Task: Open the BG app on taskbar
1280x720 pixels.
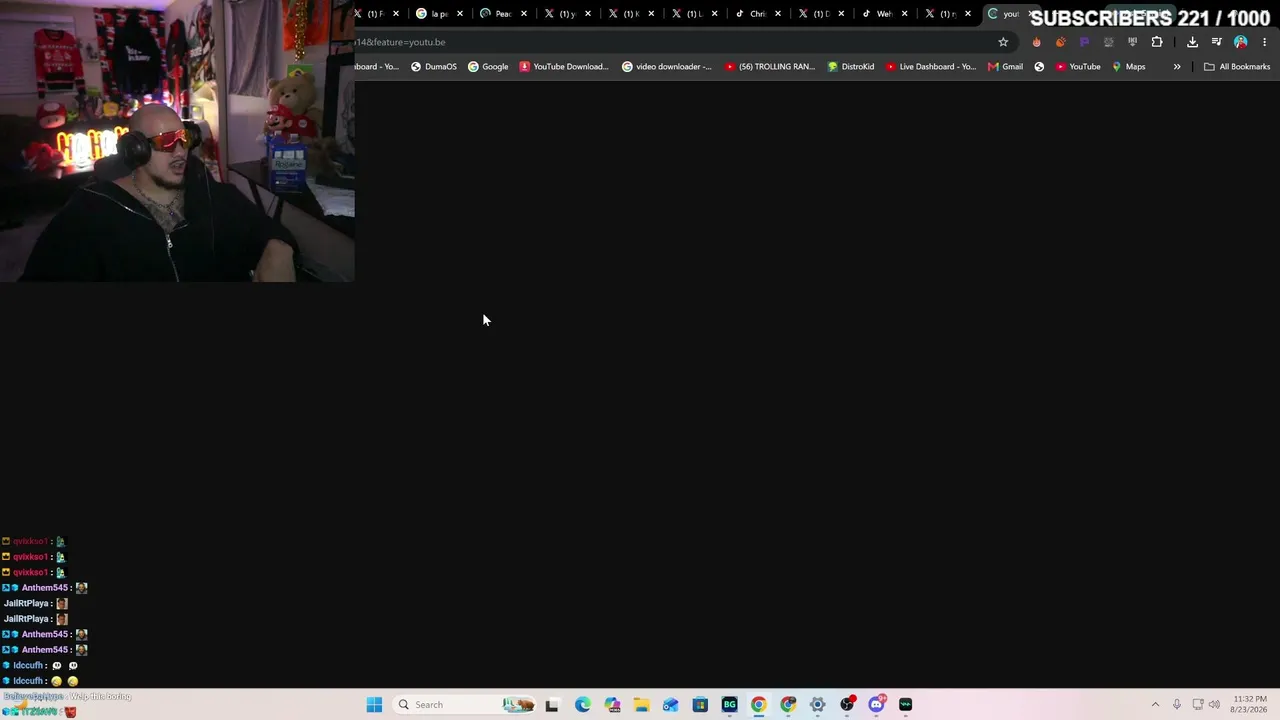Action: [729, 705]
